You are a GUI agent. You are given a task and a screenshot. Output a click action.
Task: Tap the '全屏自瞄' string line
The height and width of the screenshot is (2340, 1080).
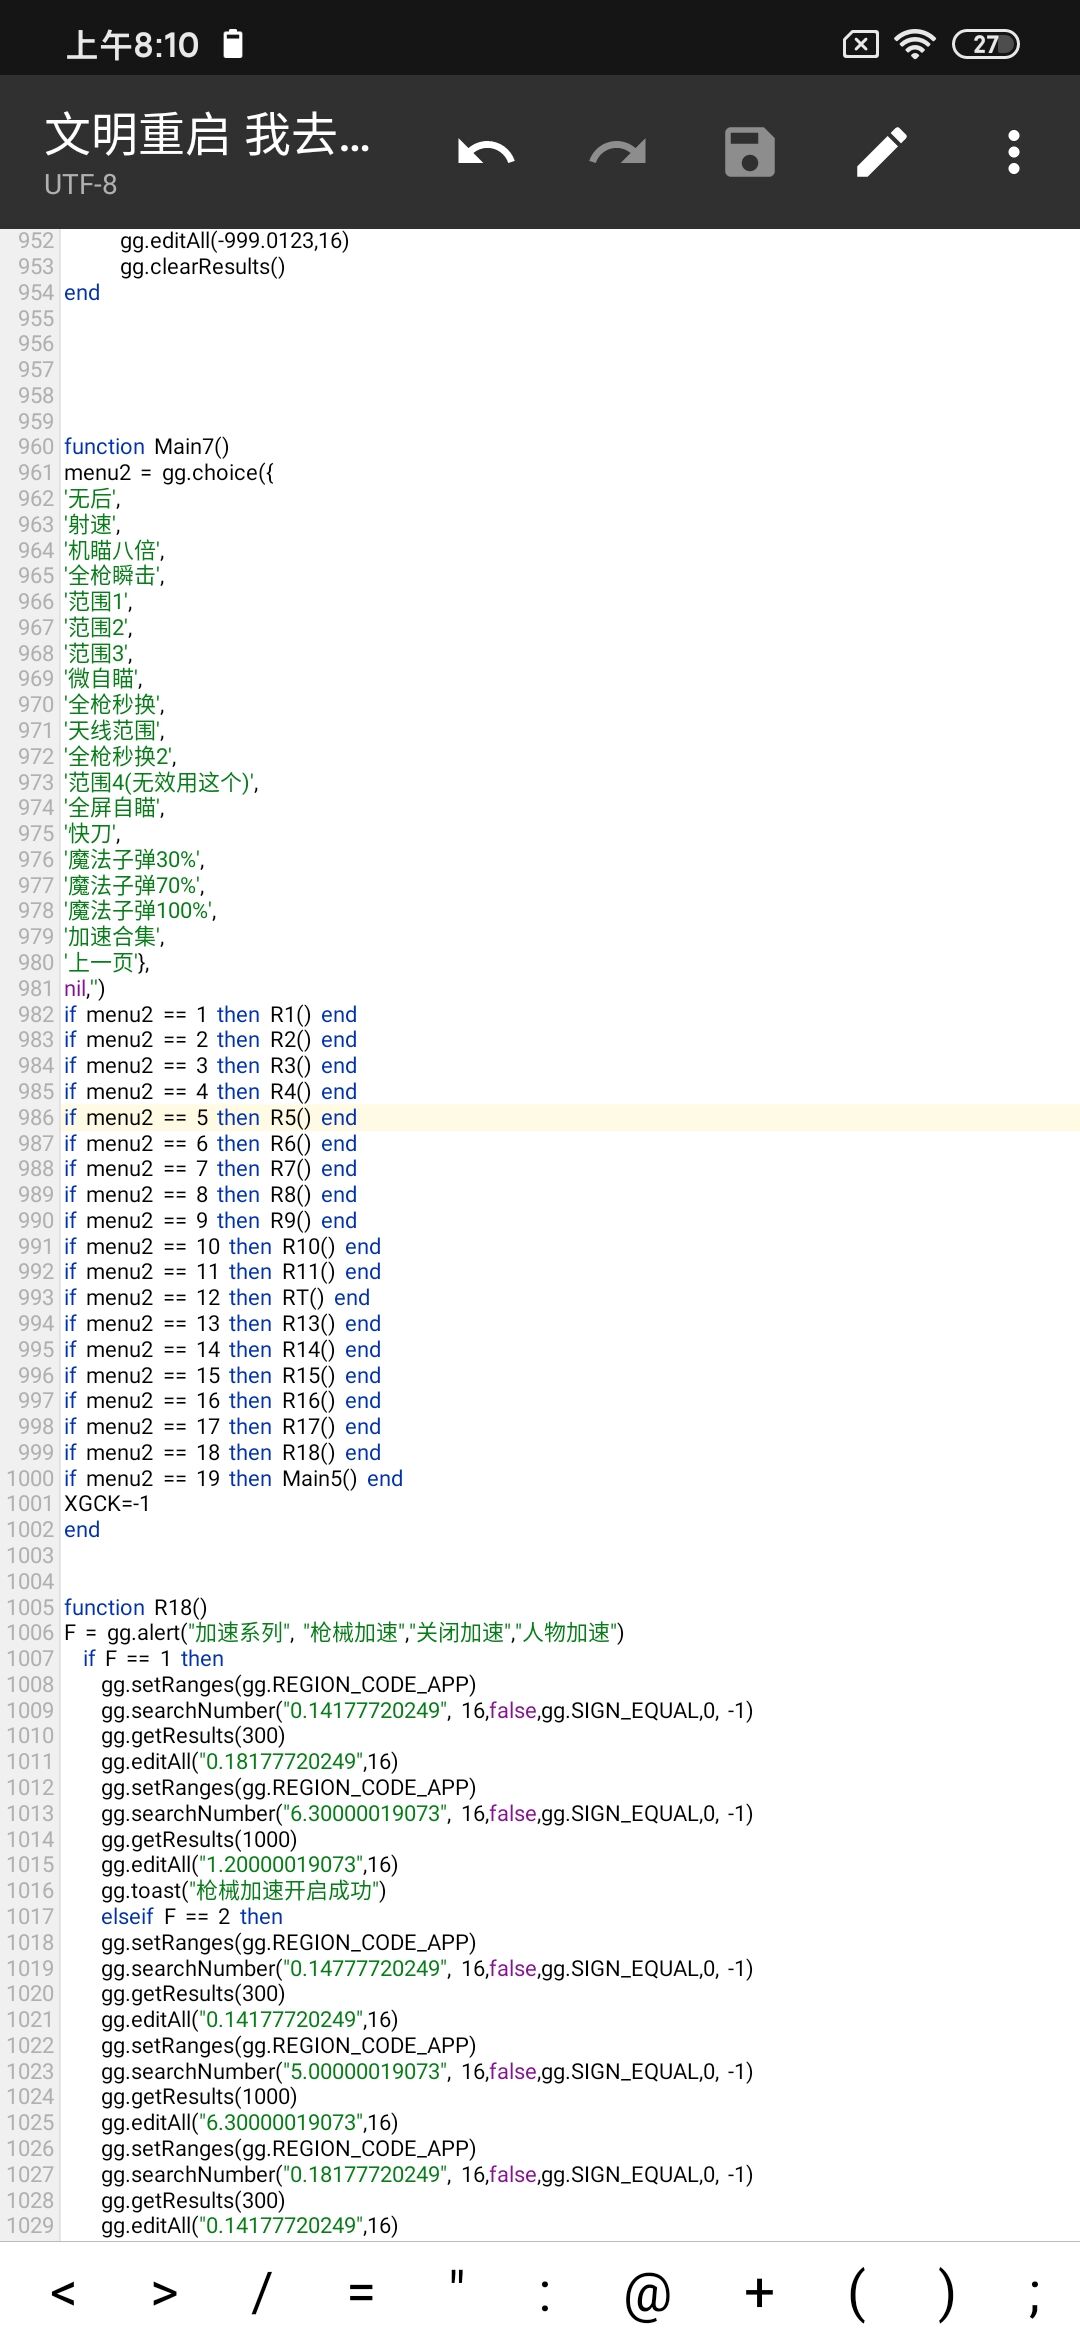pos(114,808)
